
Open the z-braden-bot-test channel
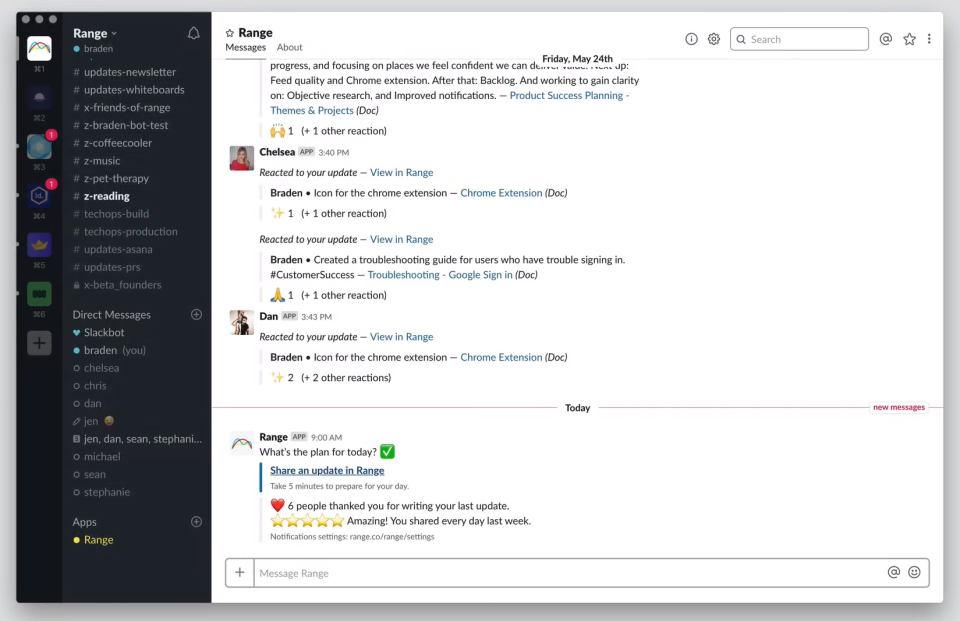pyautogui.click(x=126, y=125)
